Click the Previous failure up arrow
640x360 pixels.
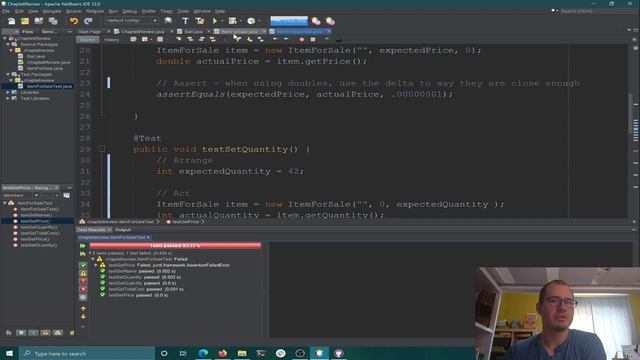[83, 309]
